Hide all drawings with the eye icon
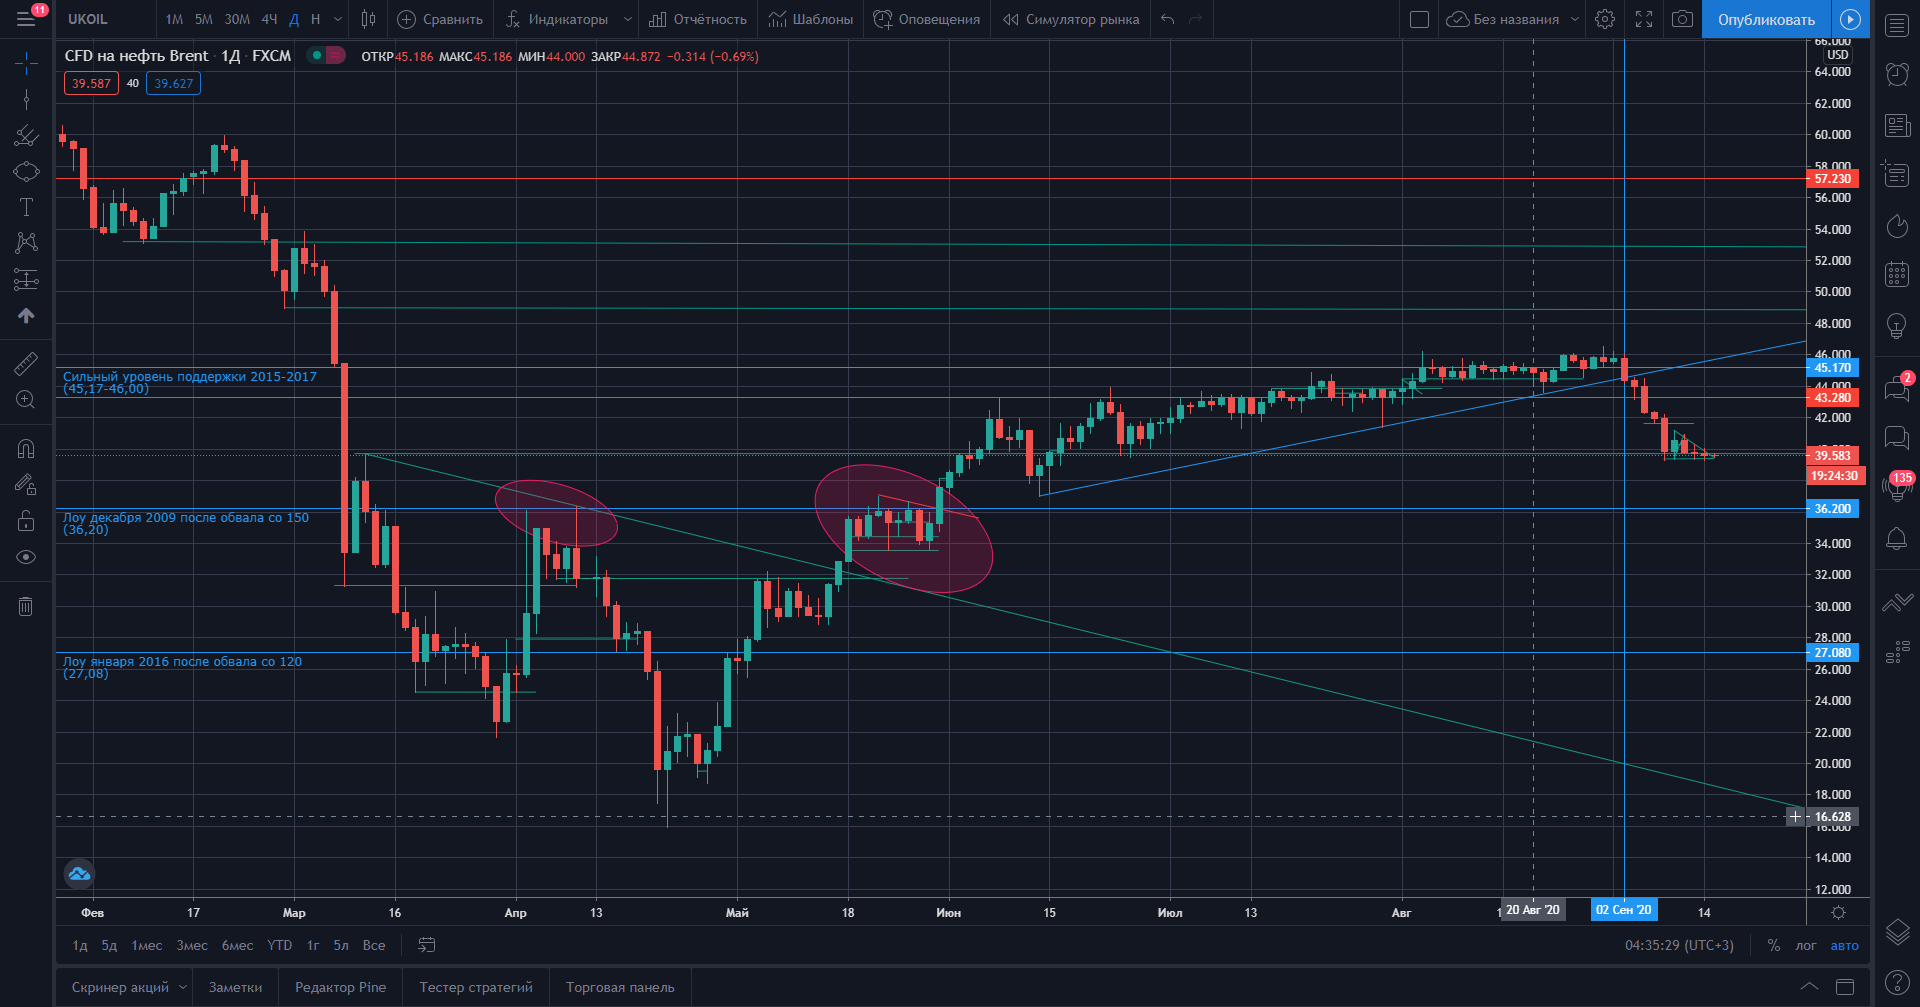 tap(26, 557)
